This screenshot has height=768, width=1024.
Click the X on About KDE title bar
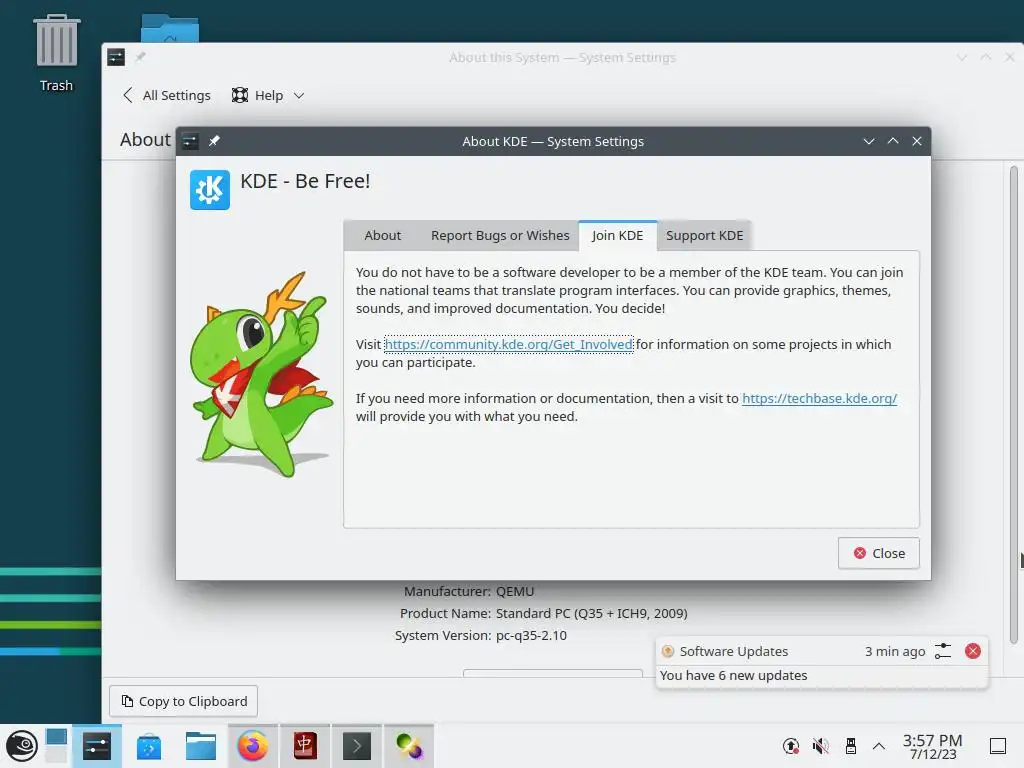(917, 141)
